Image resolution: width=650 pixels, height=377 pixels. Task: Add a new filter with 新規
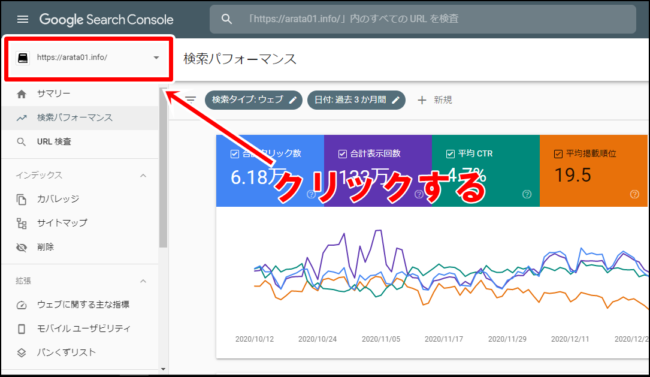[x=434, y=100]
